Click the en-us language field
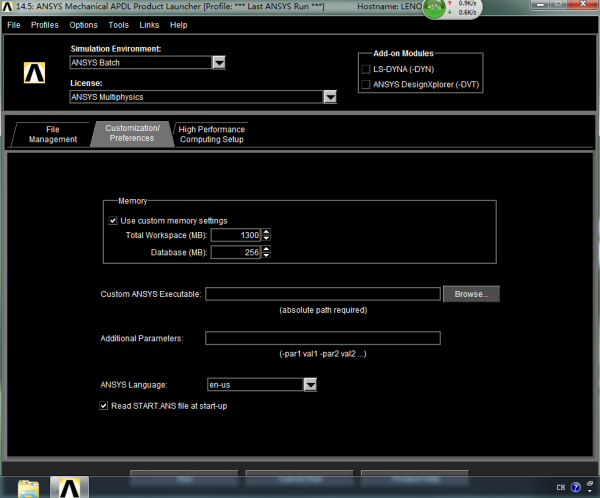This screenshot has height=498, width=600. 256,384
